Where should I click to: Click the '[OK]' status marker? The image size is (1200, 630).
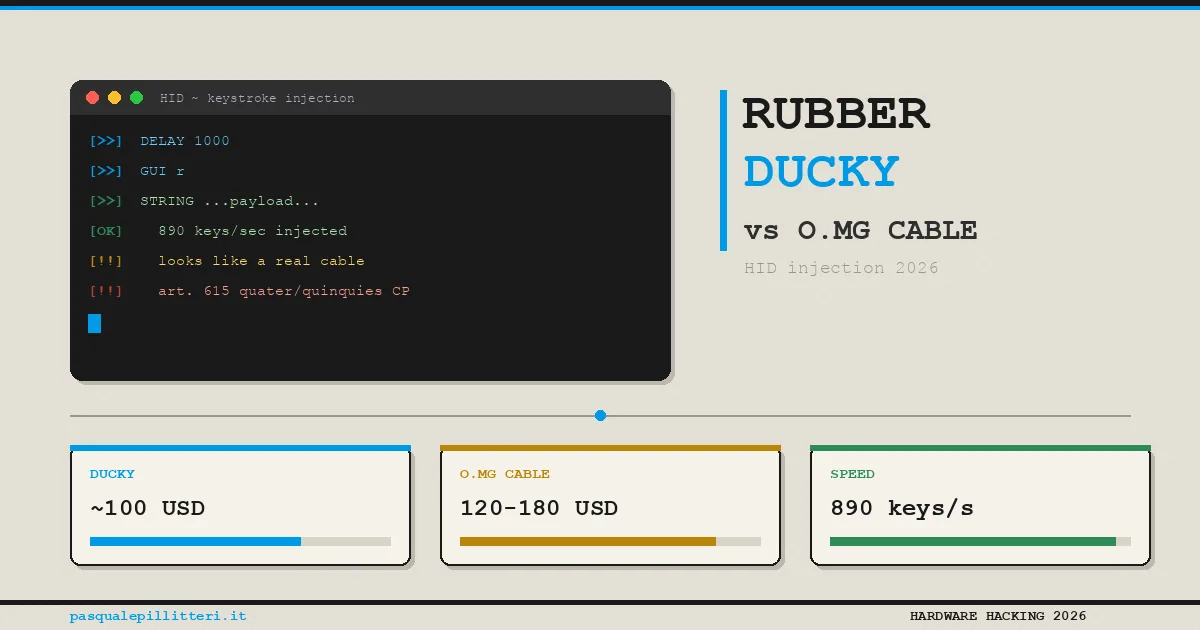[x=106, y=231]
